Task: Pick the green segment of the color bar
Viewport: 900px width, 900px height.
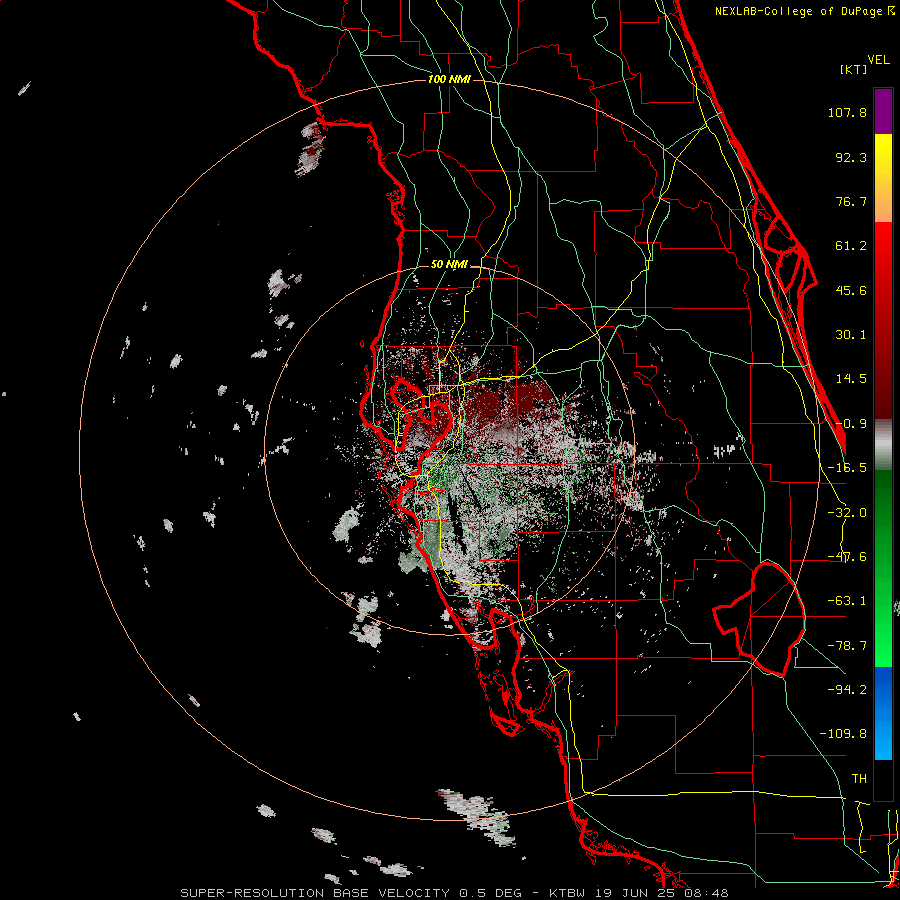Action: coord(883,568)
